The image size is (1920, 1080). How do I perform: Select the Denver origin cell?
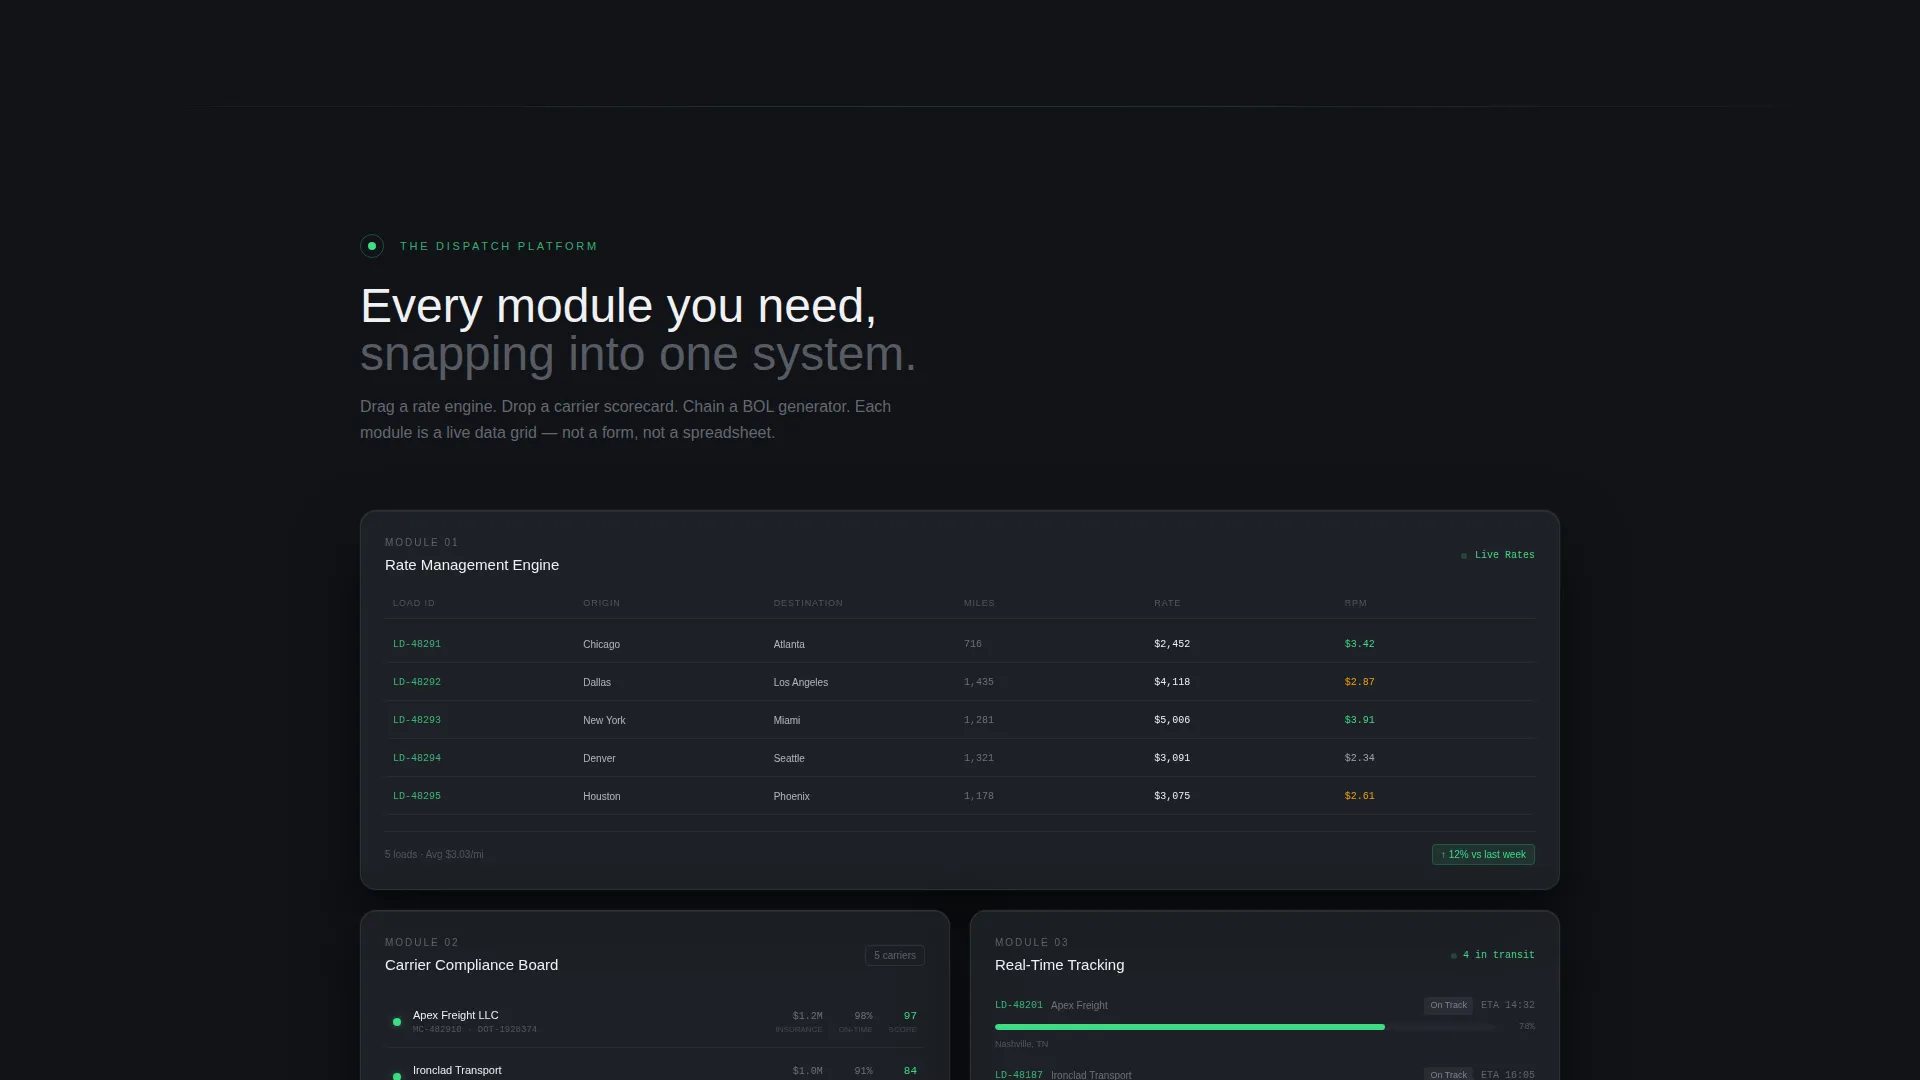point(599,759)
